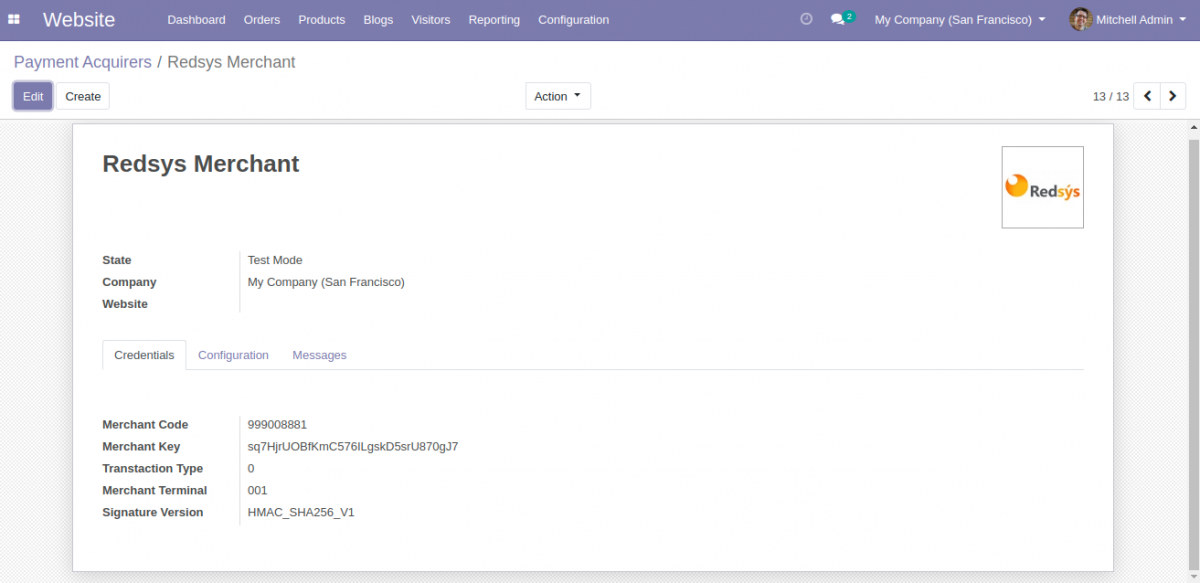The image size is (1200, 583).
Task: Switch to the Messages tab
Action: tap(319, 355)
